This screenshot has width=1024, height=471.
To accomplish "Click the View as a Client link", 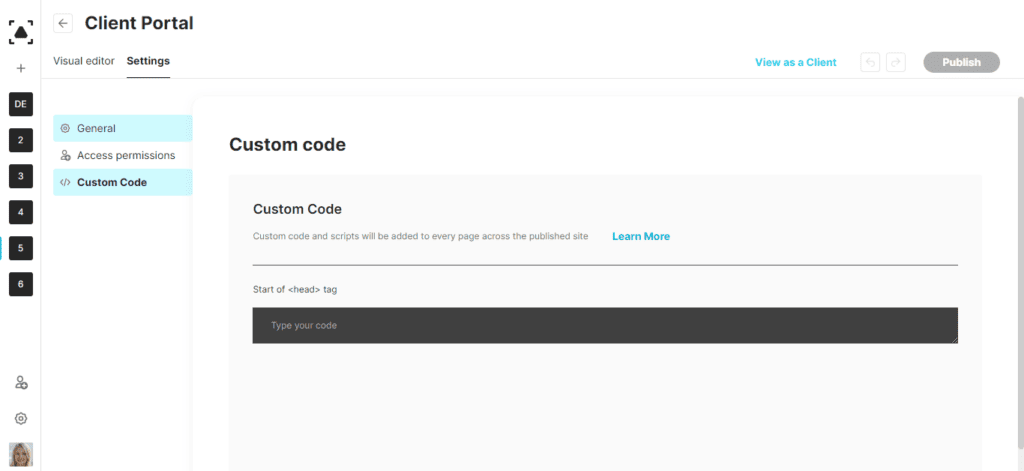I will point(795,63).
